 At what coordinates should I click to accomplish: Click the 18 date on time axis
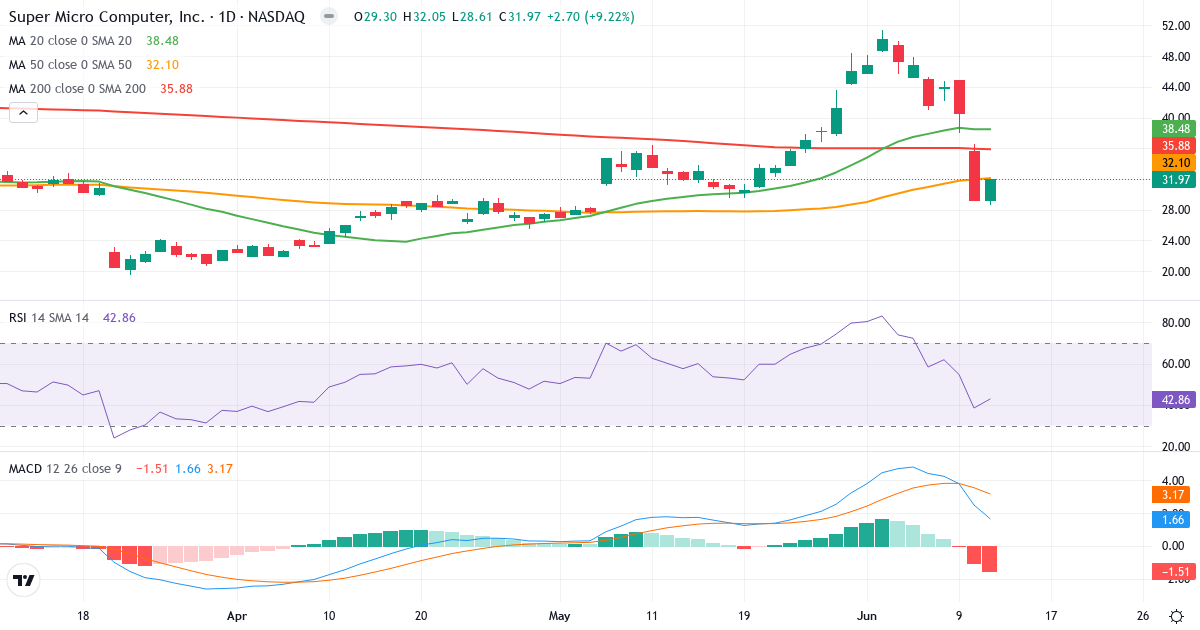coord(84,617)
